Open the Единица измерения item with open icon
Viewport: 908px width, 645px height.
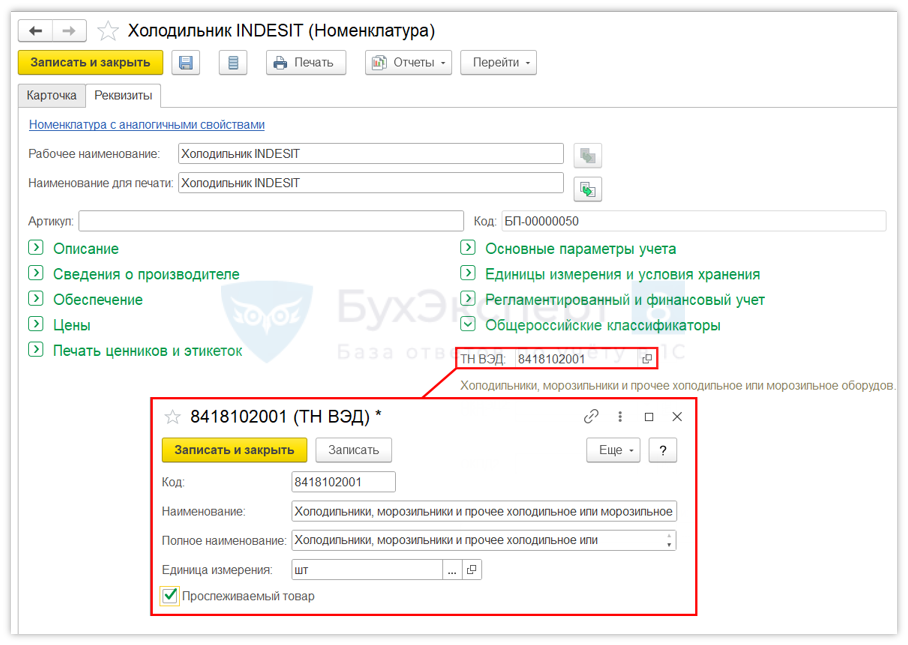tap(471, 570)
